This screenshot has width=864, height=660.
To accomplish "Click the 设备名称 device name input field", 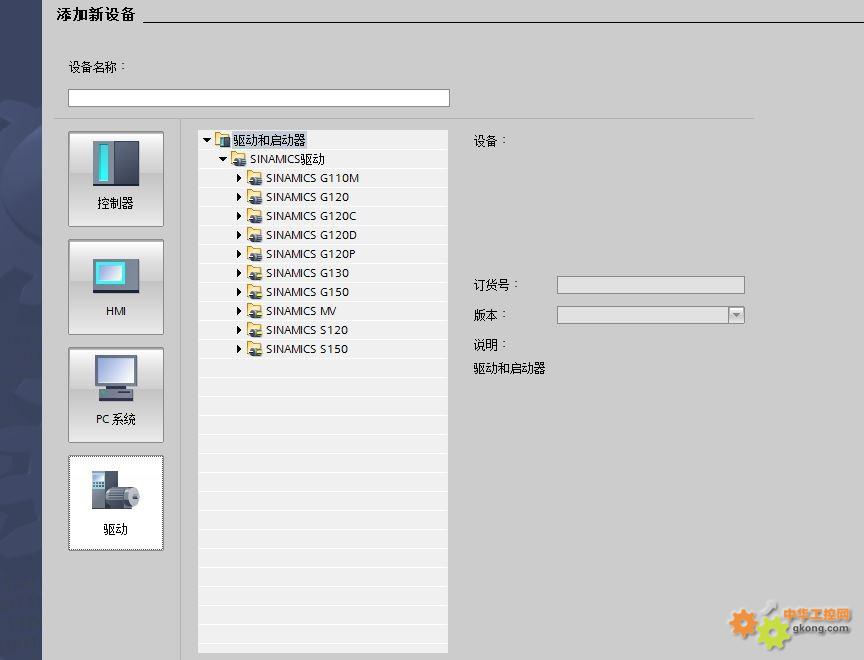I will [x=259, y=98].
